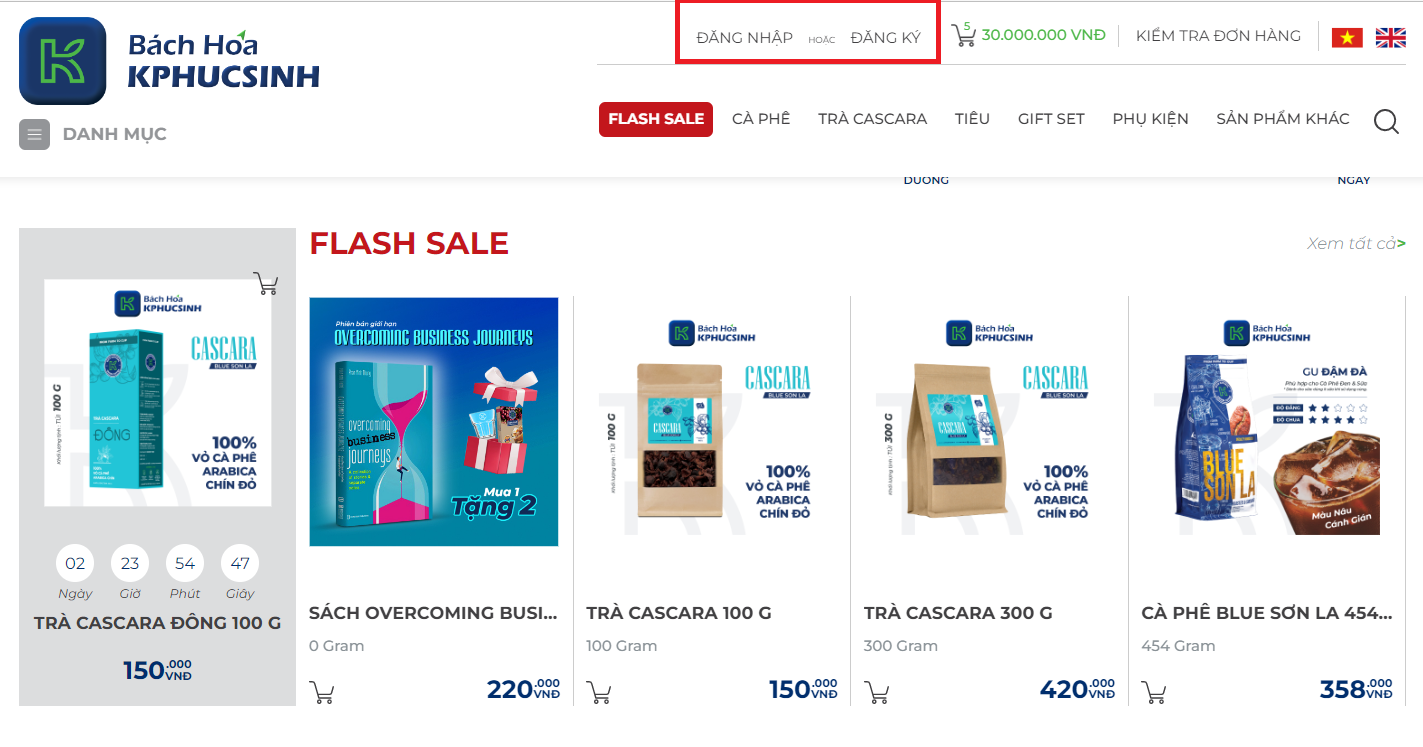Open the shopping cart showing 30.000.000 VNĐ

[1028, 35]
